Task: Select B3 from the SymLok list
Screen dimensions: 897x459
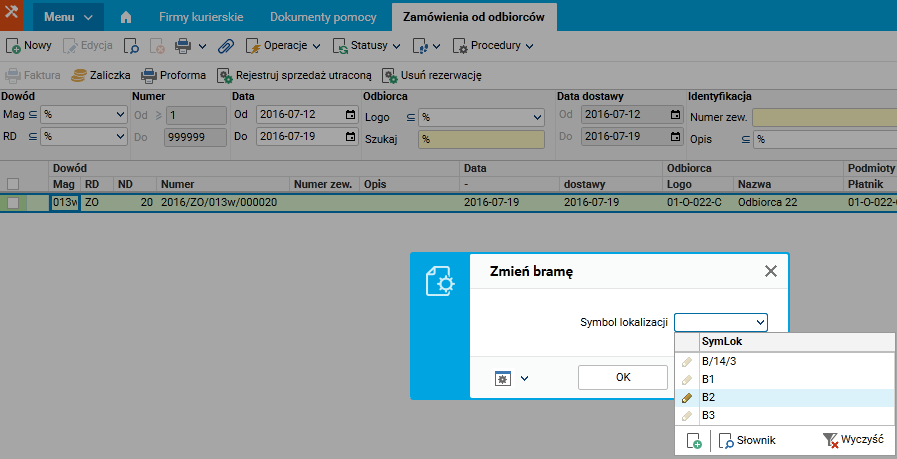Action: point(797,416)
